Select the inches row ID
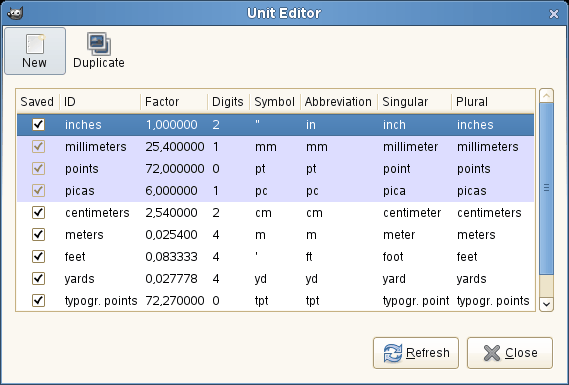569x385 pixels. pos(83,125)
